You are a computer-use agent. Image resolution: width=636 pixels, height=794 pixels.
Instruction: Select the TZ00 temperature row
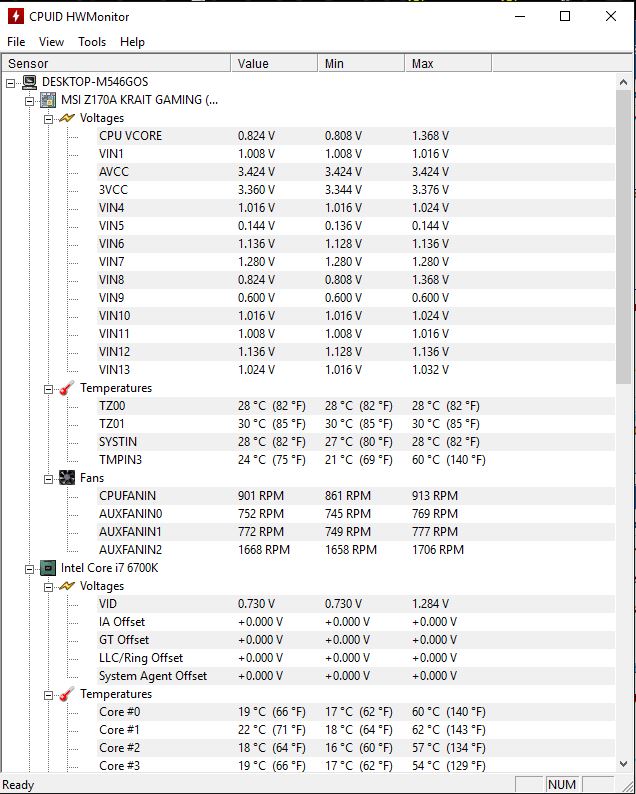(x=356, y=406)
